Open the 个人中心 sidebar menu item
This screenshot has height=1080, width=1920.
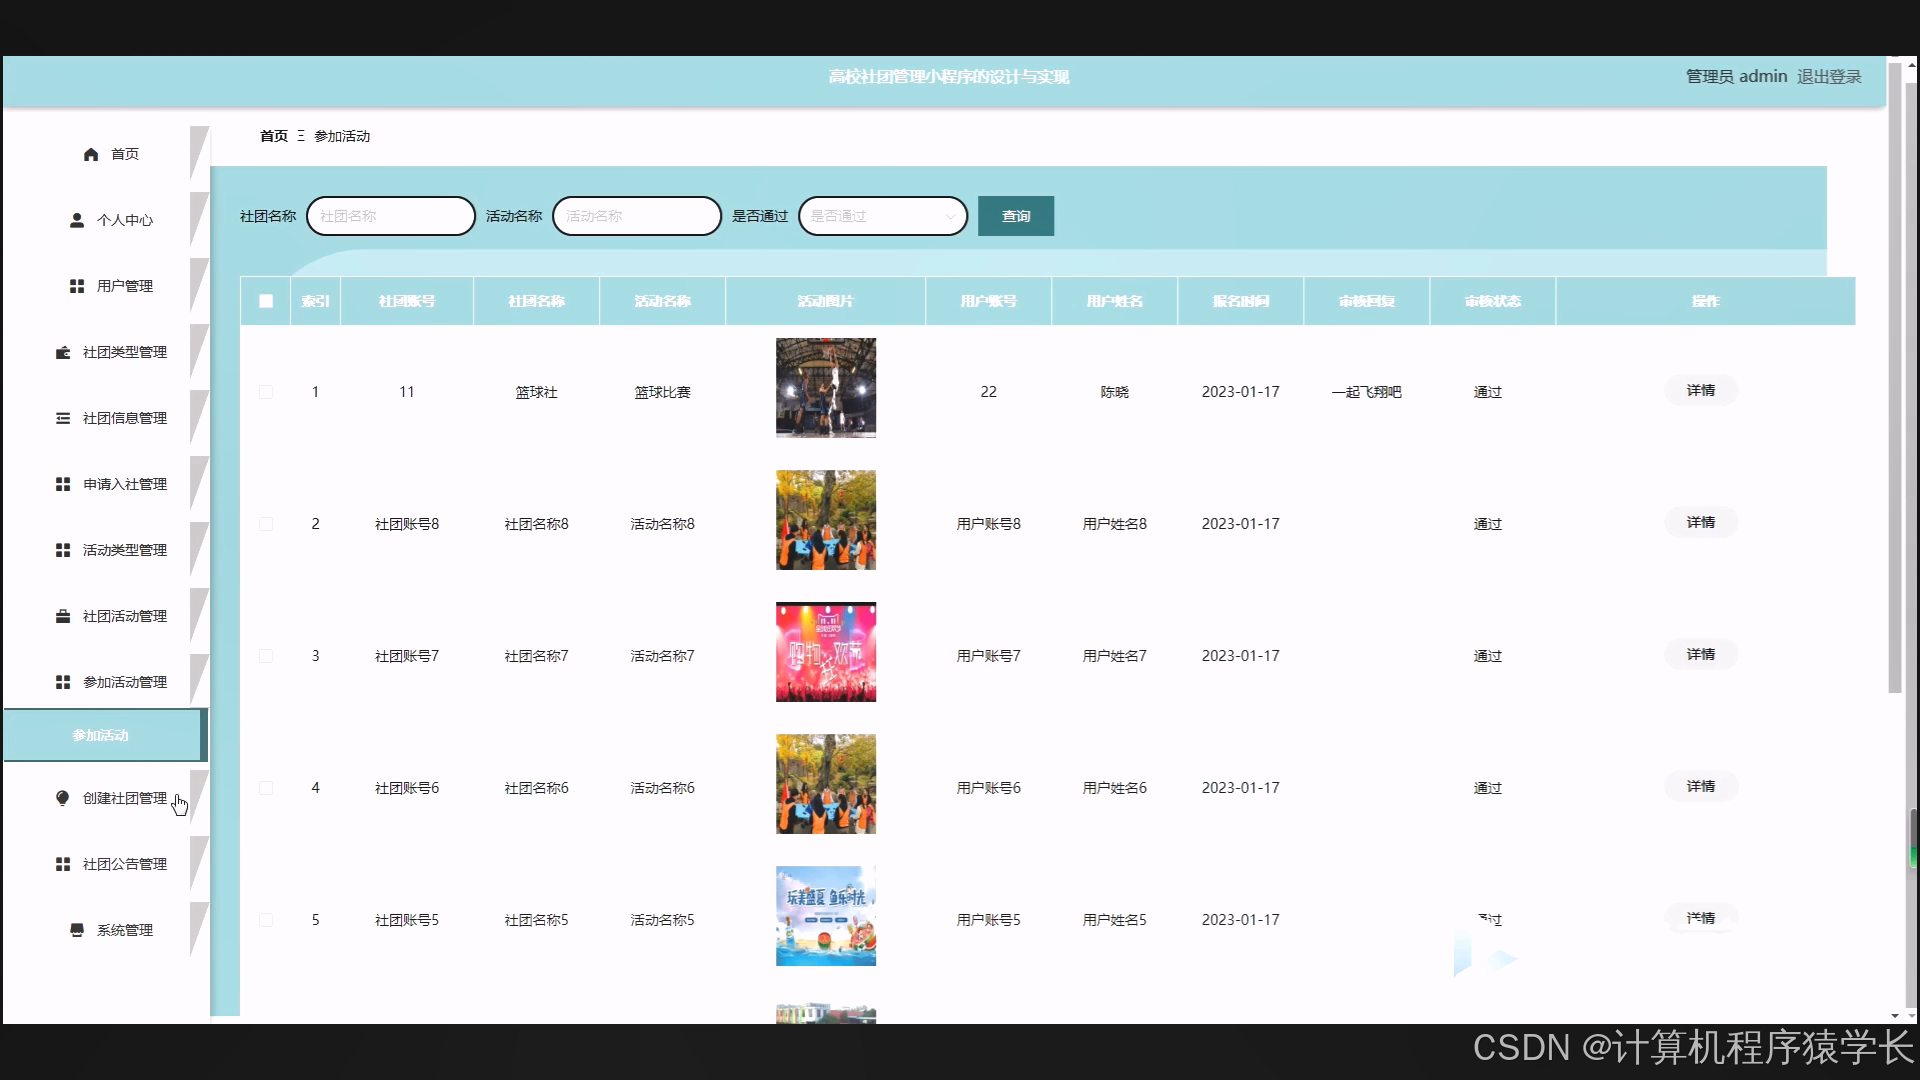[105, 220]
